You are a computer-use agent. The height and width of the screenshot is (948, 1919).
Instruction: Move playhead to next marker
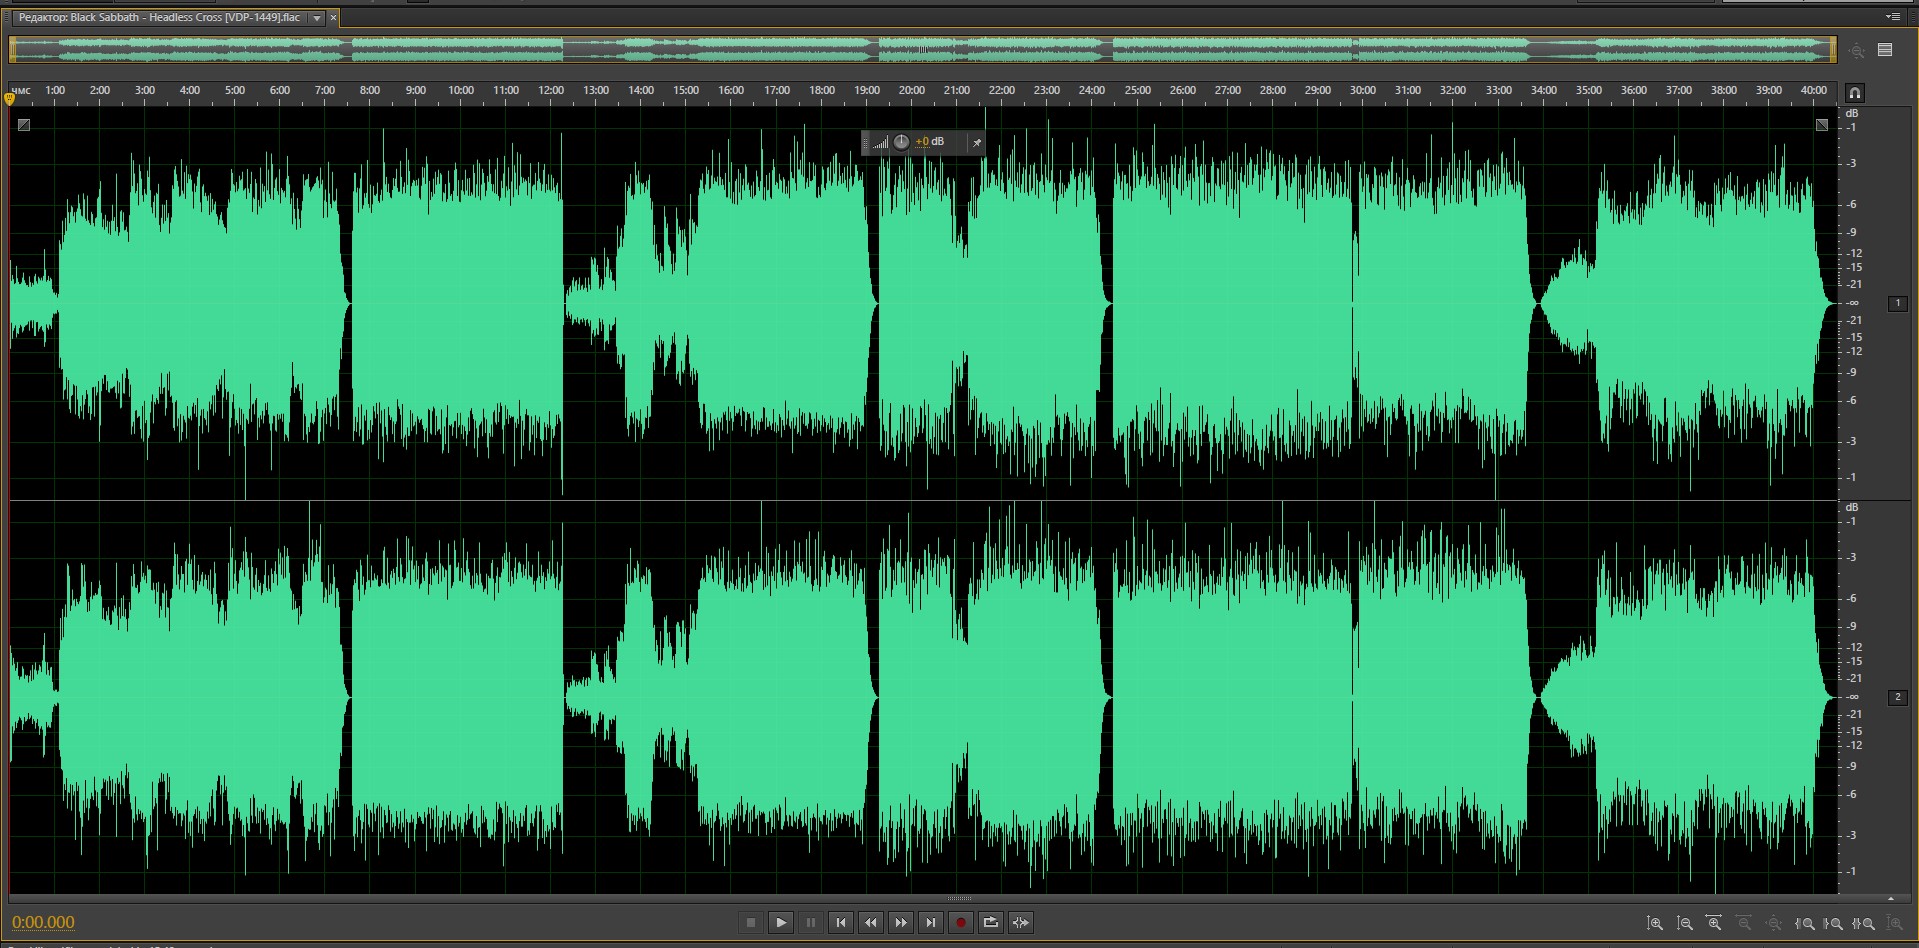(x=931, y=922)
